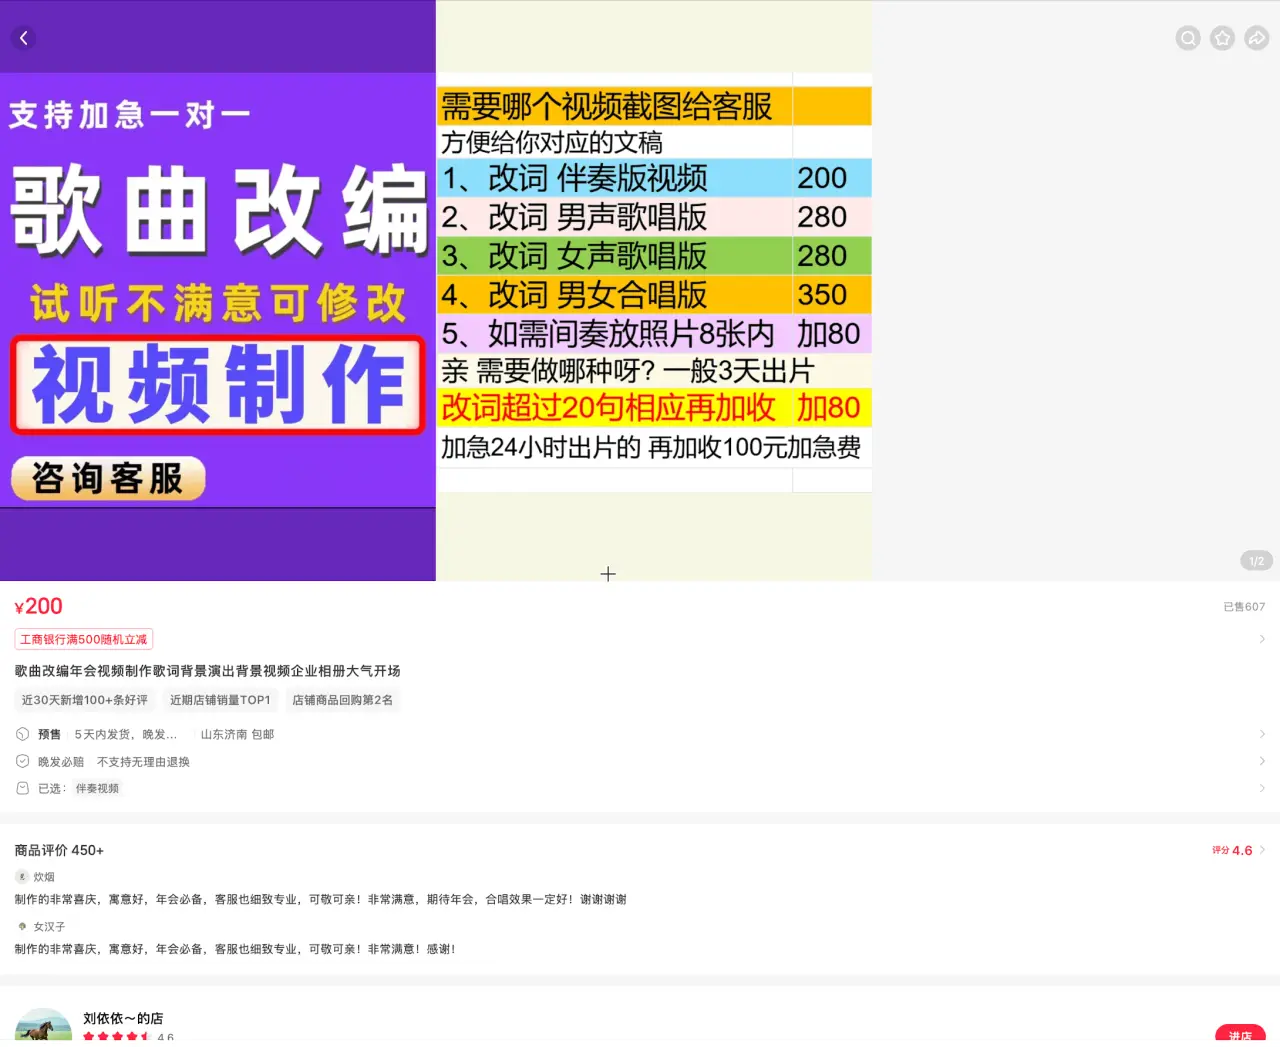Expand the 已选 伴奏视频 option chevron

click(1262, 788)
